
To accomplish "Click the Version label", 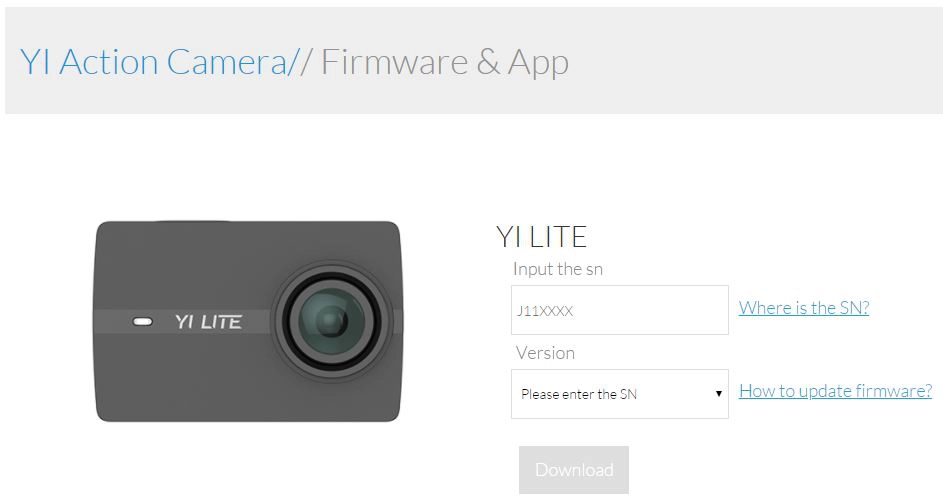I will pyautogui.click(x=545, y=353).
